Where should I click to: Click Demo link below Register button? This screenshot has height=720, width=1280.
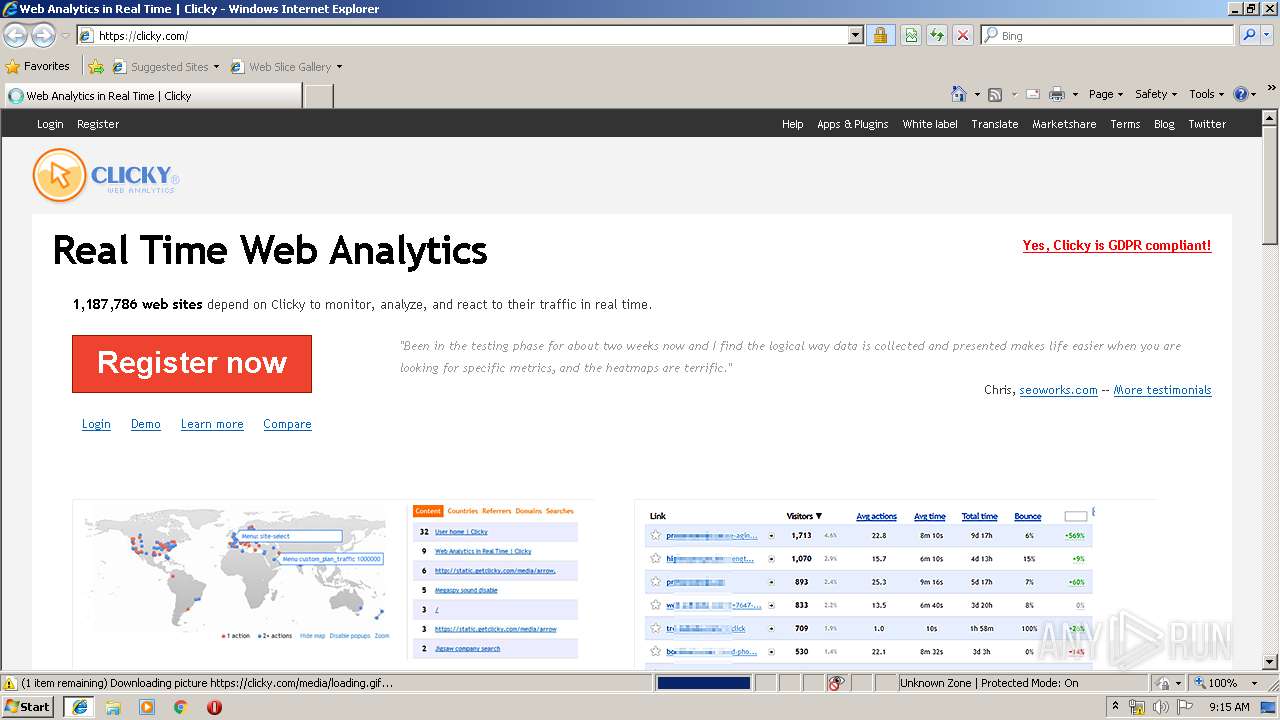coord(146,424)
